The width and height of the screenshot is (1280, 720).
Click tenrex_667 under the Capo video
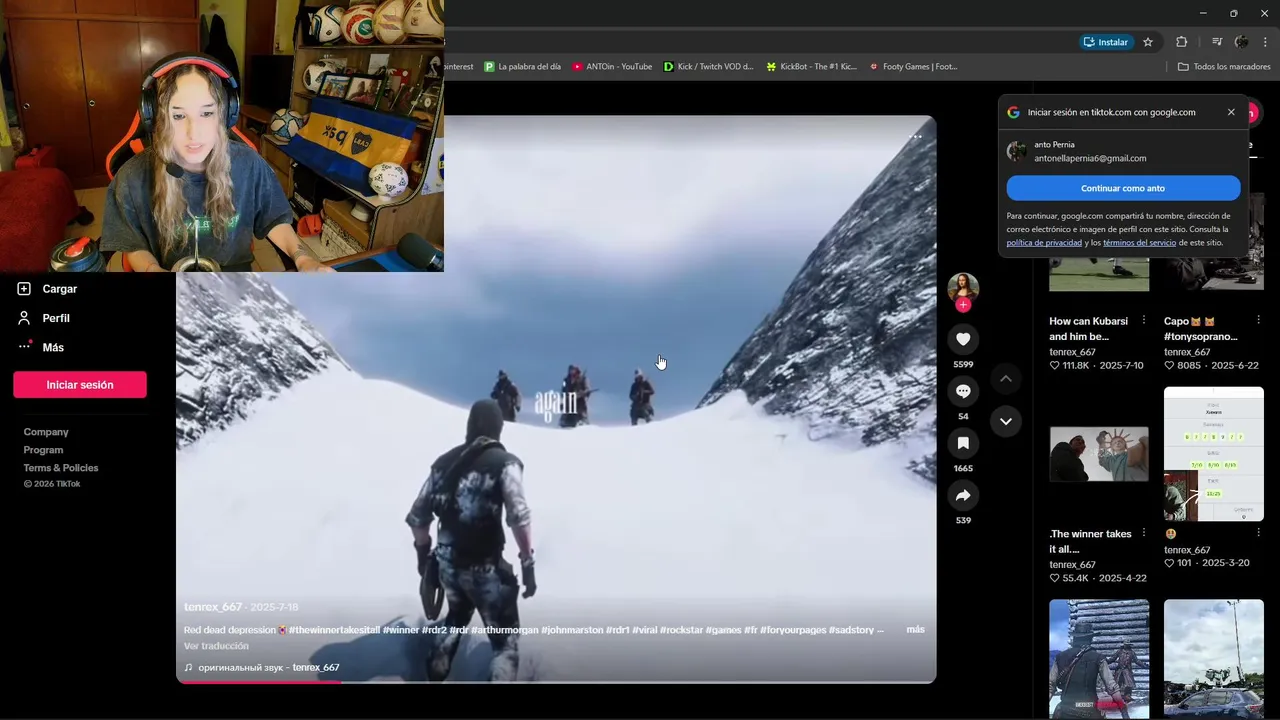tap(1187, 352)
